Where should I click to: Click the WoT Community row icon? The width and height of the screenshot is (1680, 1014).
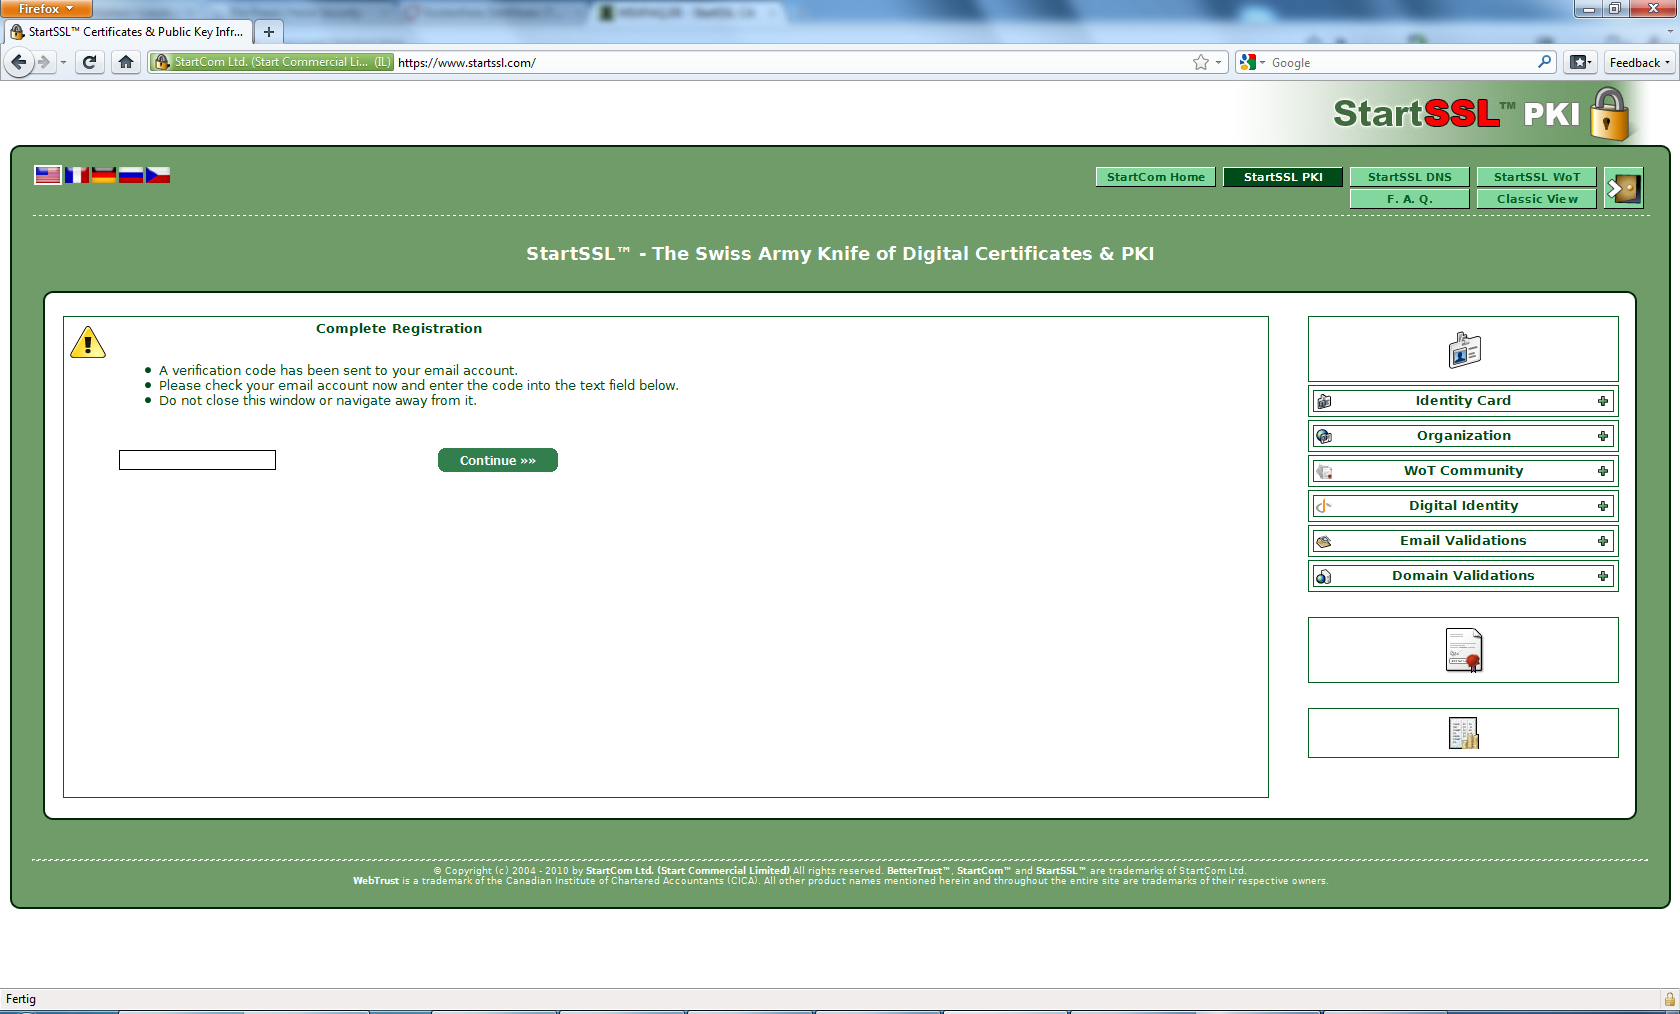pyautogui.click(x=1324, y=471)
